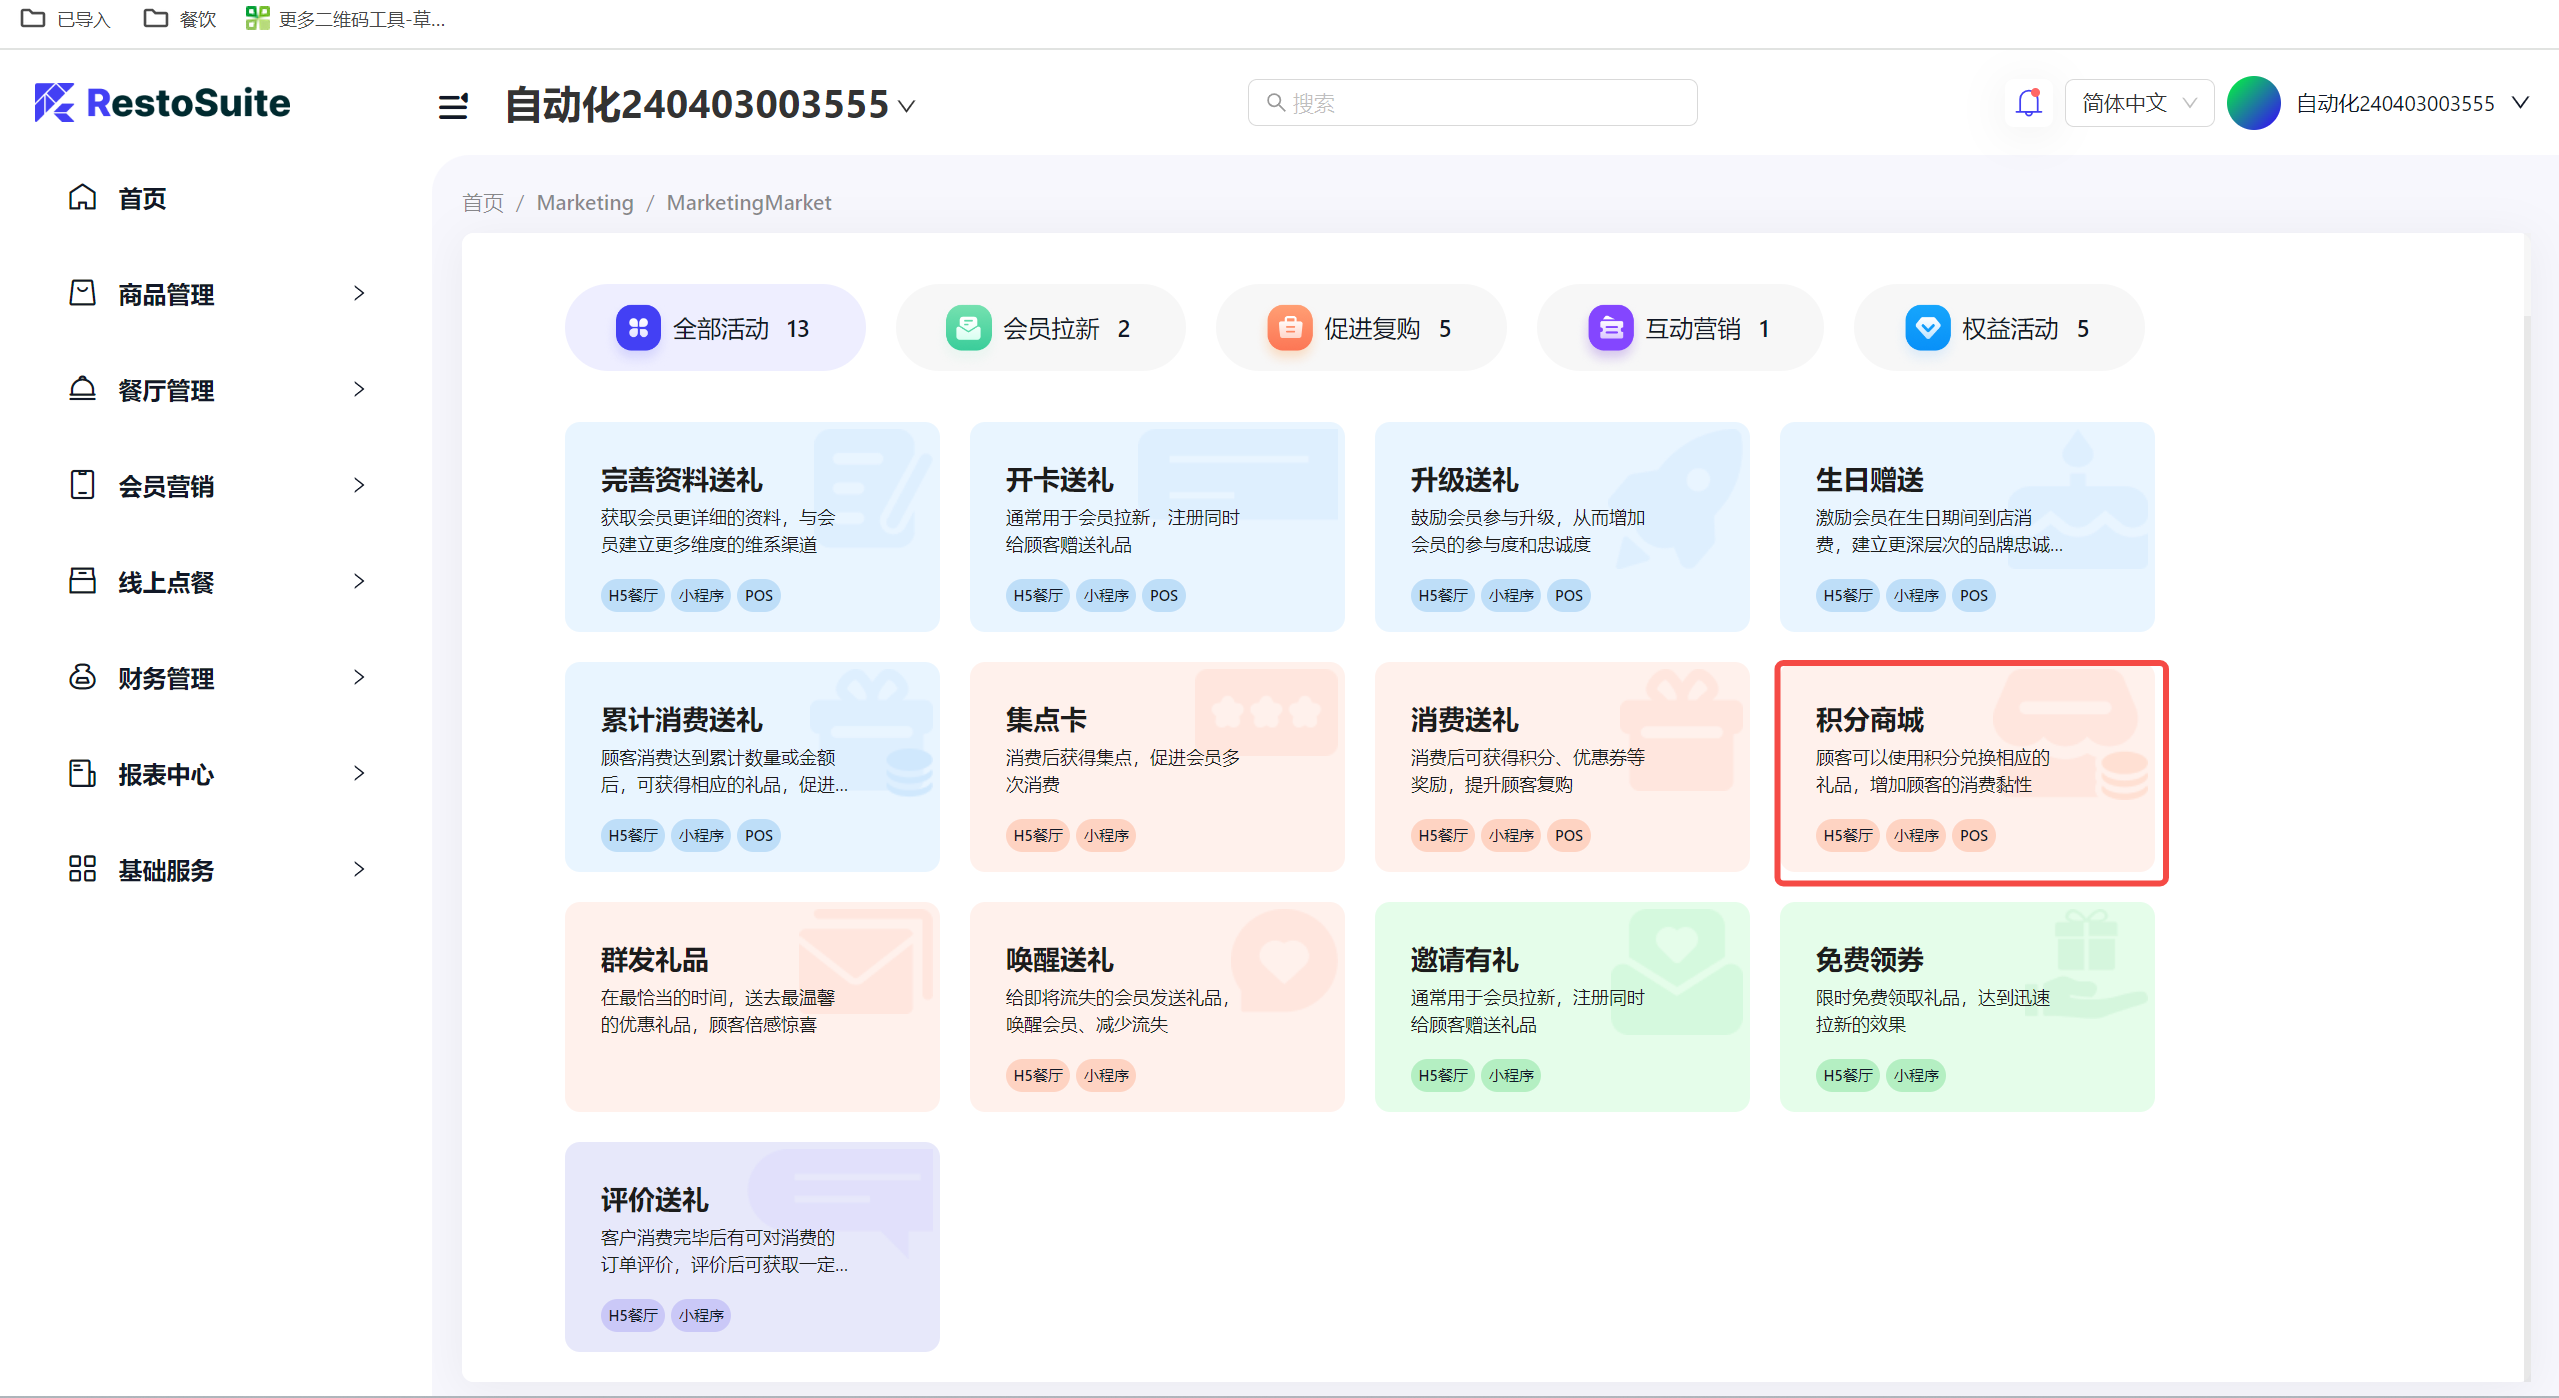Screen dimensions: 2559x1398
Task: Expand the 餐厅管理 menu chevron
Action: (x=359, y=389)
